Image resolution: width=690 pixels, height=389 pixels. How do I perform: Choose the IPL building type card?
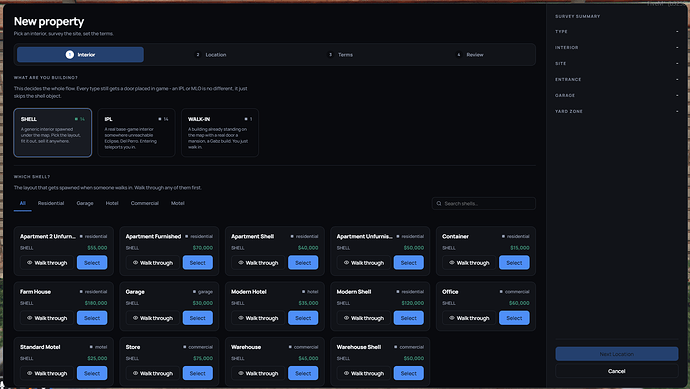(136, 132)
